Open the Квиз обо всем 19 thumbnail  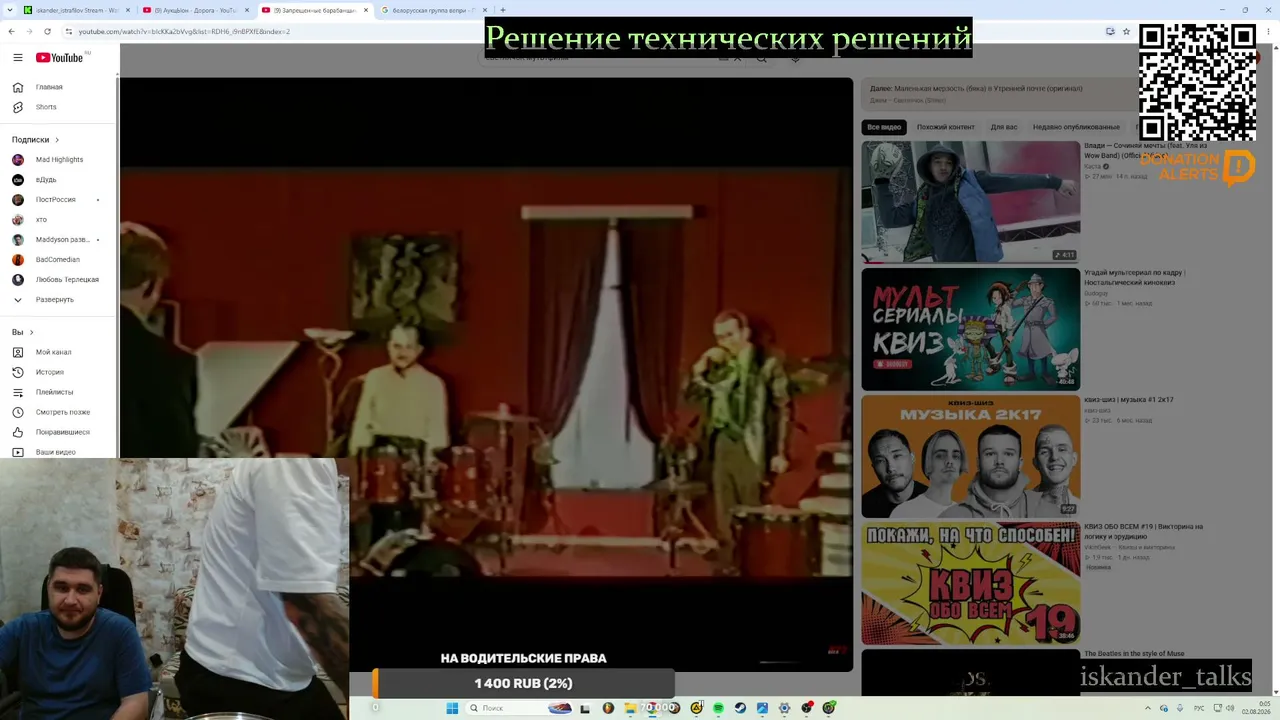coord(971,583)
